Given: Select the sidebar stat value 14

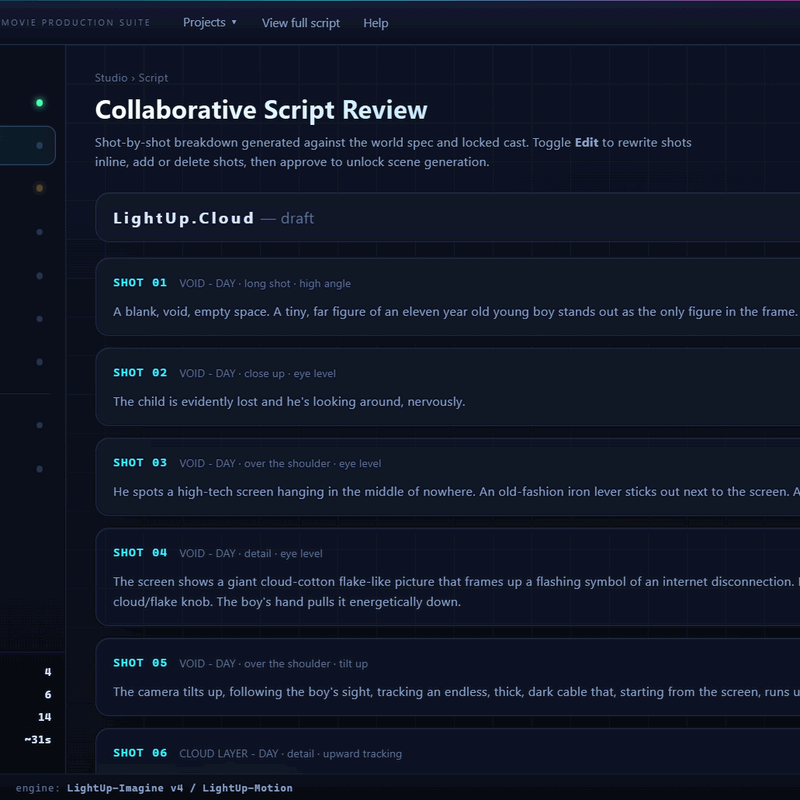Looking at the screenshot, I should [x=44, y=717].
